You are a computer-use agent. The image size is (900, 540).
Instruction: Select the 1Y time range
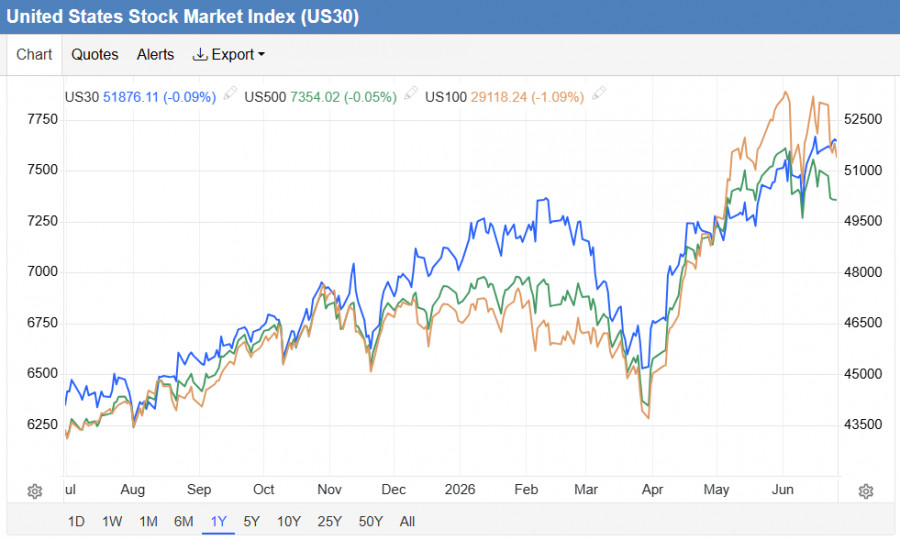tap(219, 521)
